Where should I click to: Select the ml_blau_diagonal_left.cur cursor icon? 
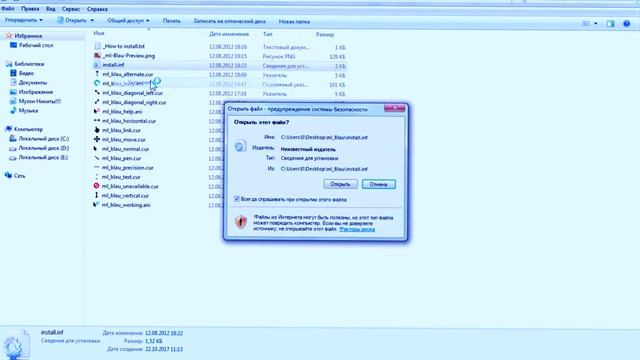97,93
